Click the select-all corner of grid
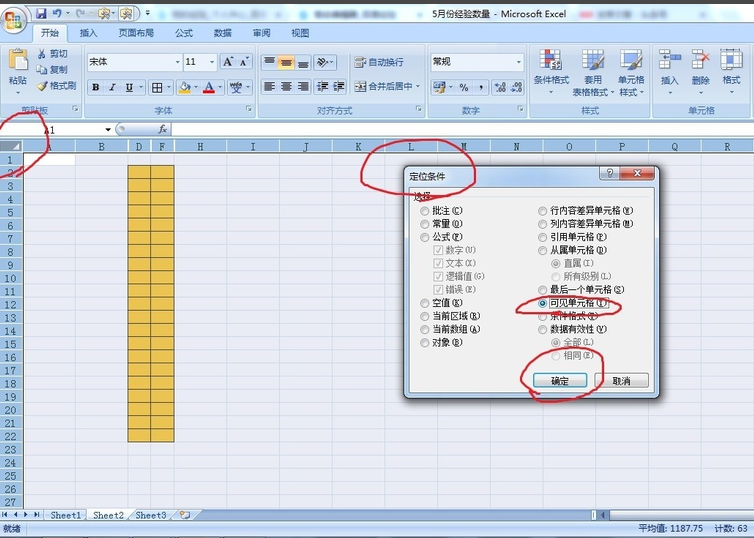 [11, 146]
